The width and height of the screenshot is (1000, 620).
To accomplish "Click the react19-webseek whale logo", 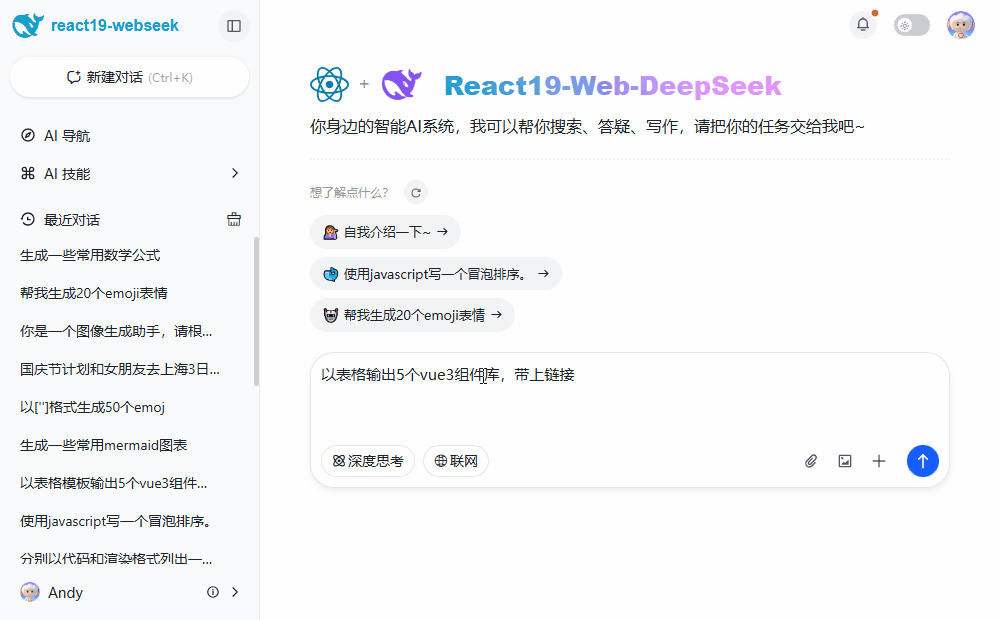I will coord(28,26).
